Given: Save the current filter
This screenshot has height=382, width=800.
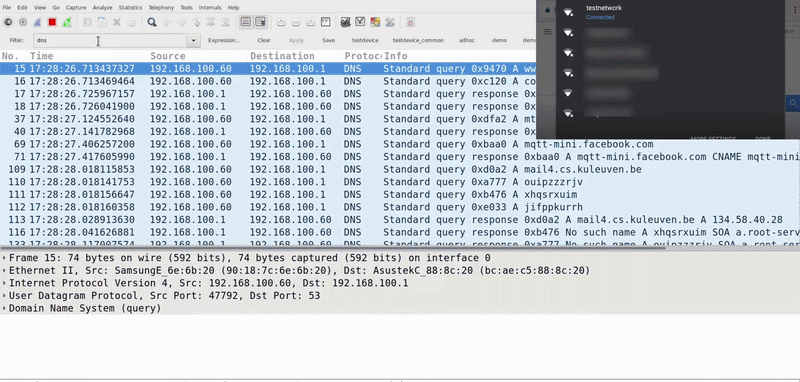Looking at the screenshot, I should point(329,40).
